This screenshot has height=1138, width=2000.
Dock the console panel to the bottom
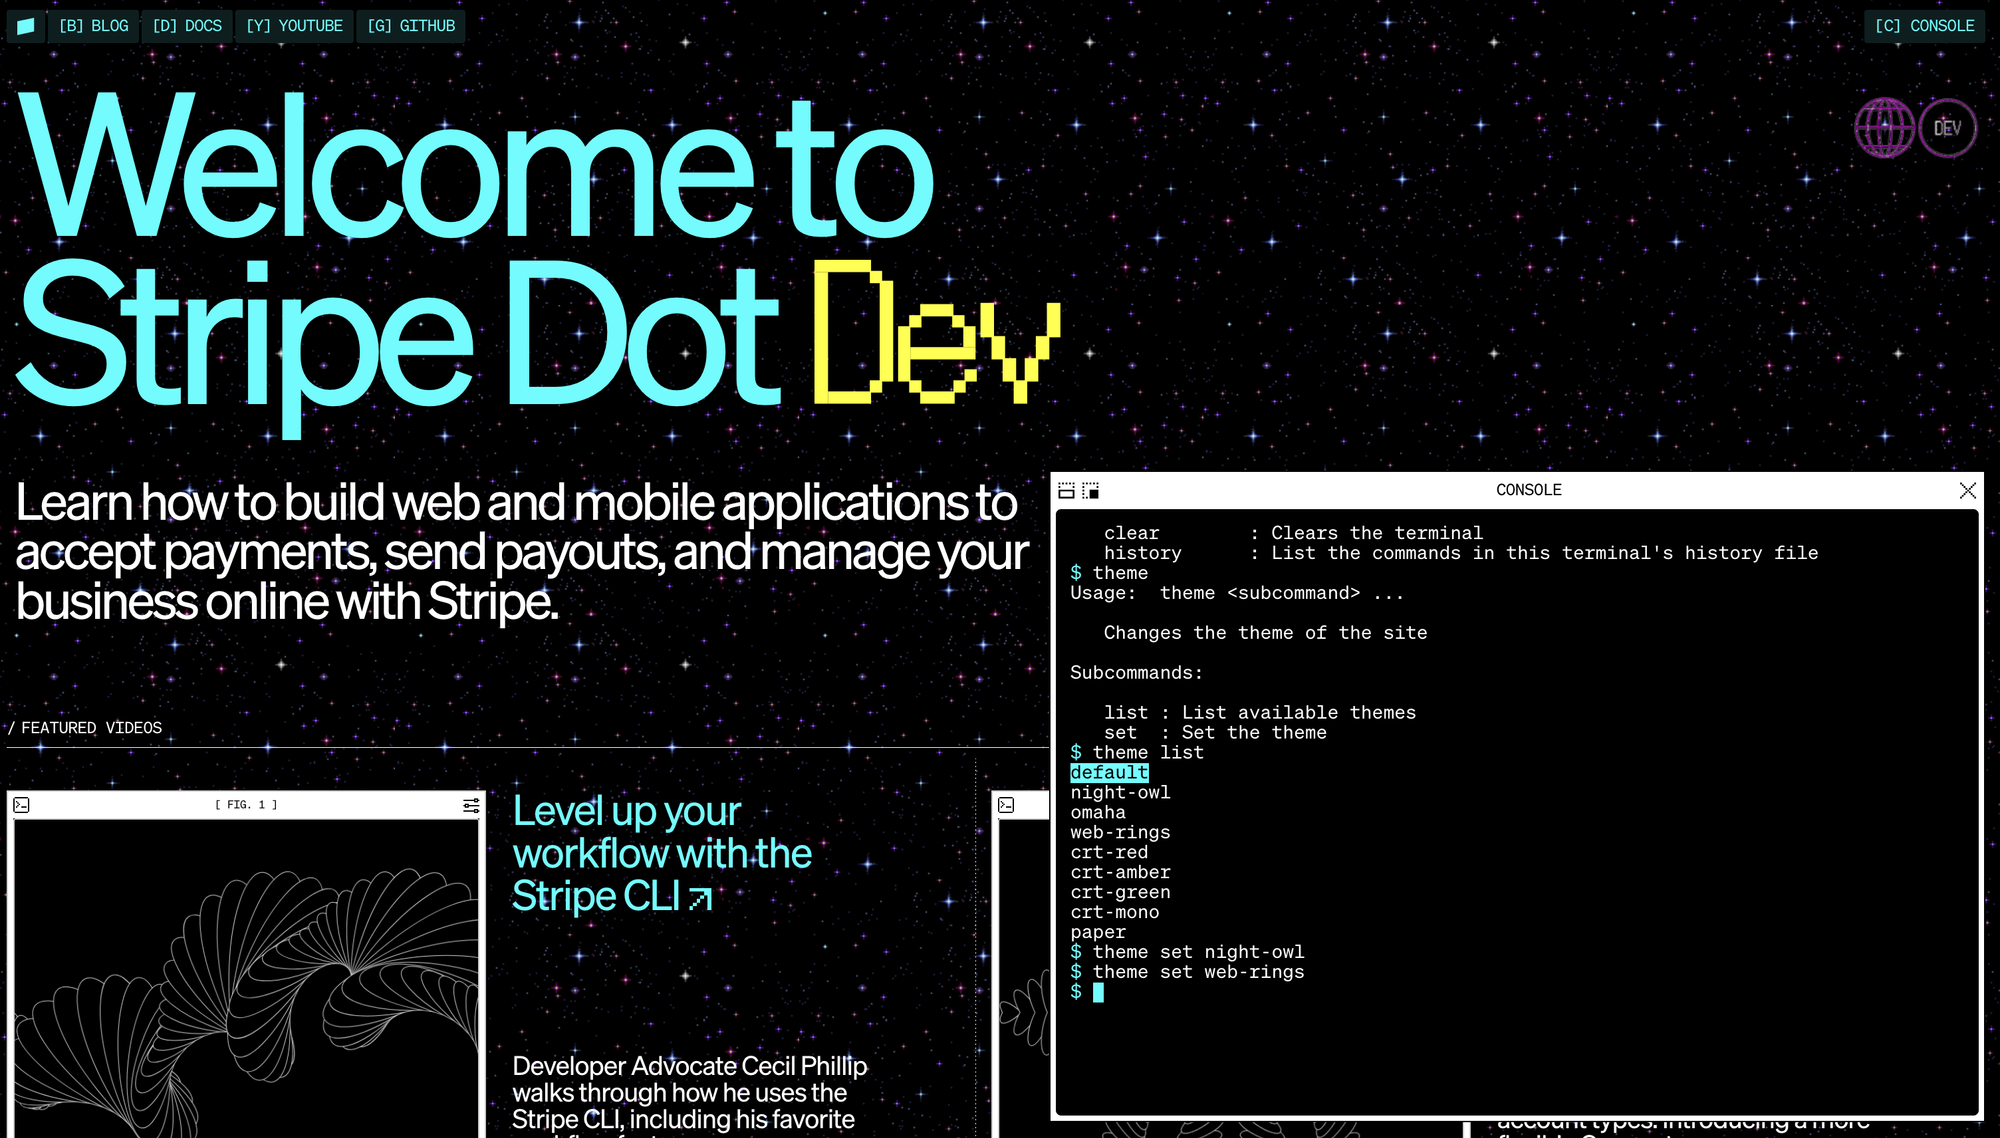(x=1066, y=490)
